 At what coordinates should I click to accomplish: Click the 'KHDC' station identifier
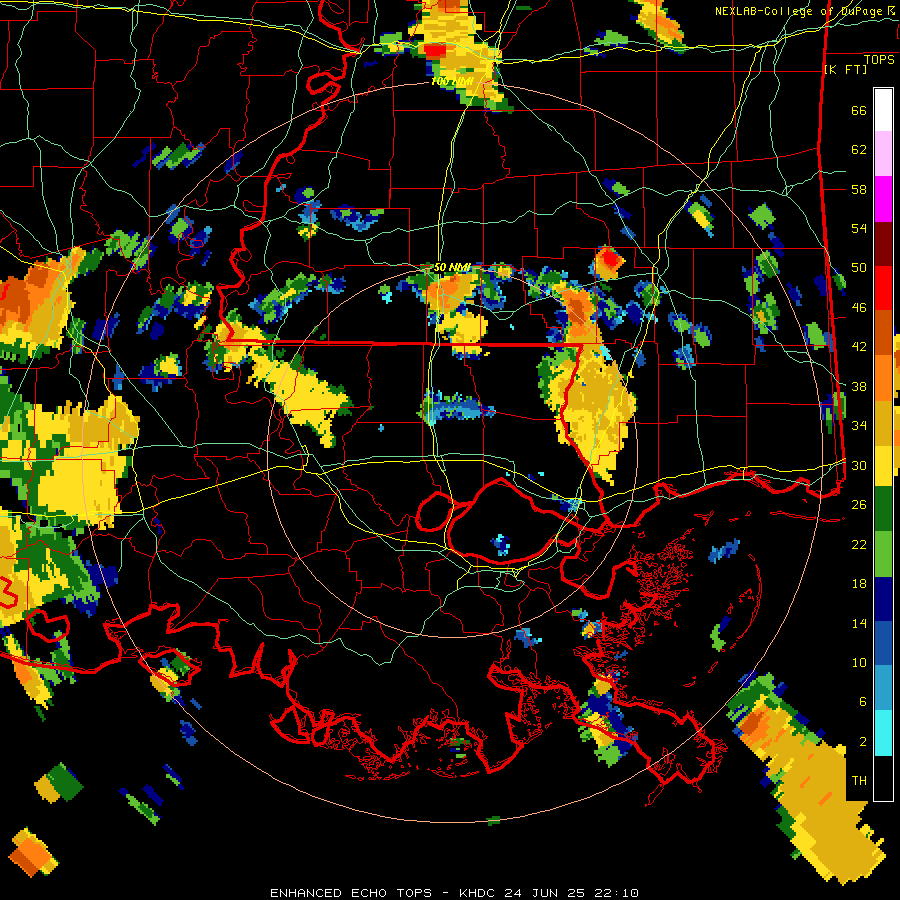(478, 893)
